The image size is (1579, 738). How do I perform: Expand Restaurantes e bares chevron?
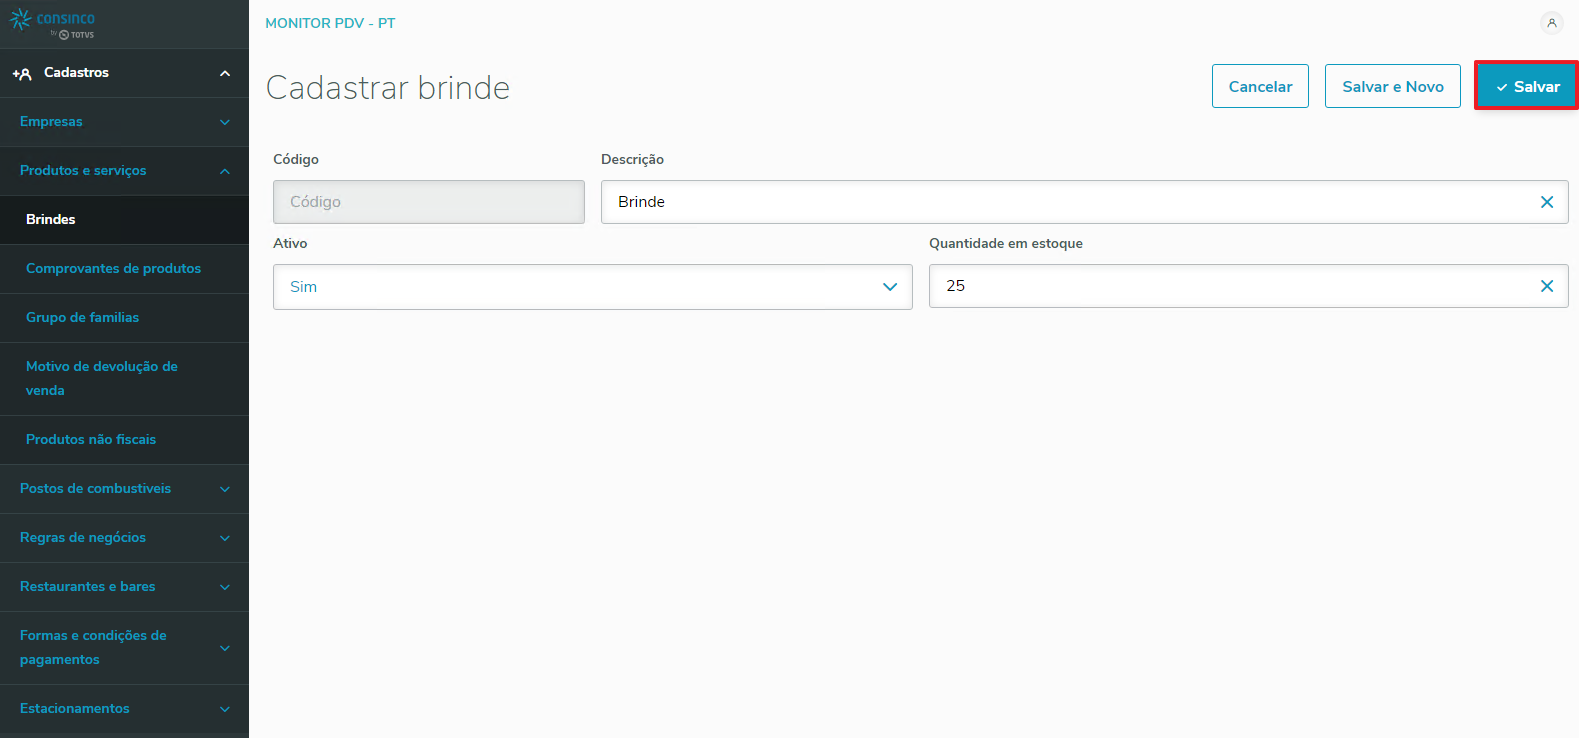point(225,587)
